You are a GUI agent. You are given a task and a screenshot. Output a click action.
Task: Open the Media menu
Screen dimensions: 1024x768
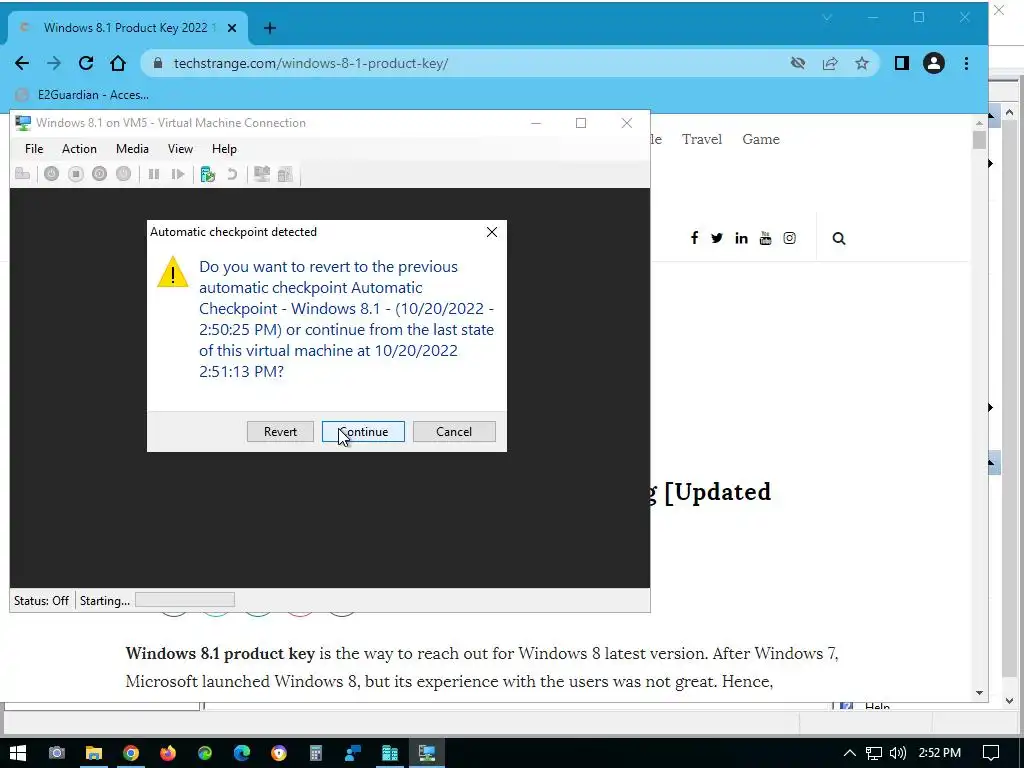(x=133, y=149)
